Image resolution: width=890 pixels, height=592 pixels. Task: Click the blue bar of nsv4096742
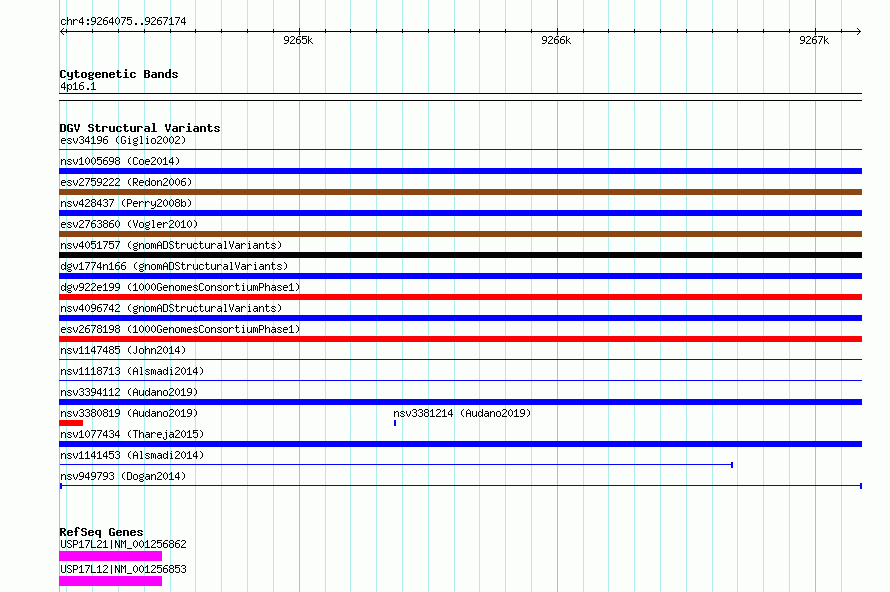460,318
